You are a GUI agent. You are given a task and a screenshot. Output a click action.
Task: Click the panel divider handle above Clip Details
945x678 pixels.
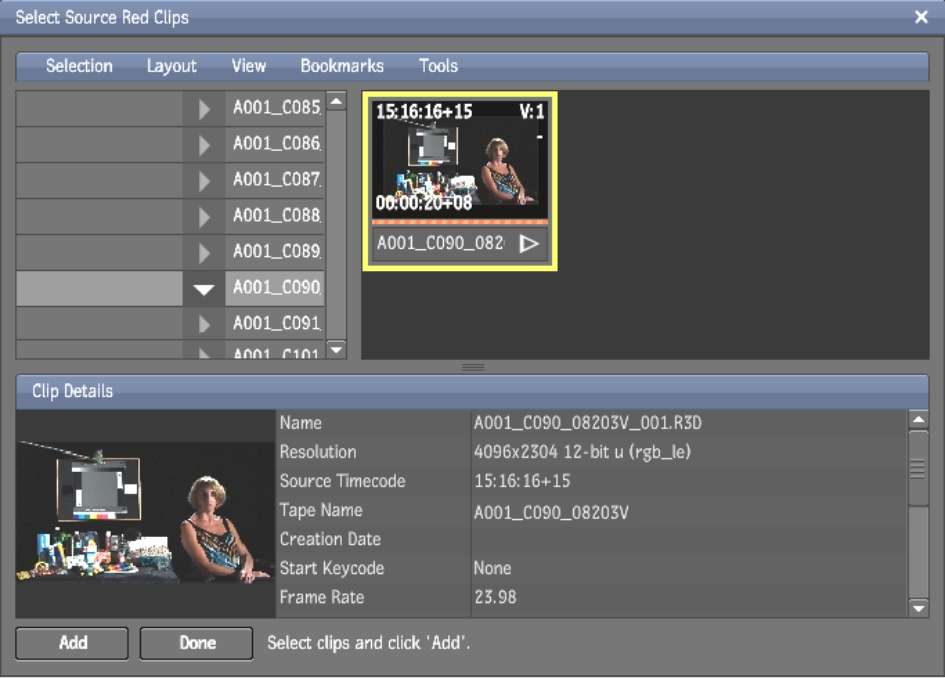pyautogui.click(x=472, y=368)
